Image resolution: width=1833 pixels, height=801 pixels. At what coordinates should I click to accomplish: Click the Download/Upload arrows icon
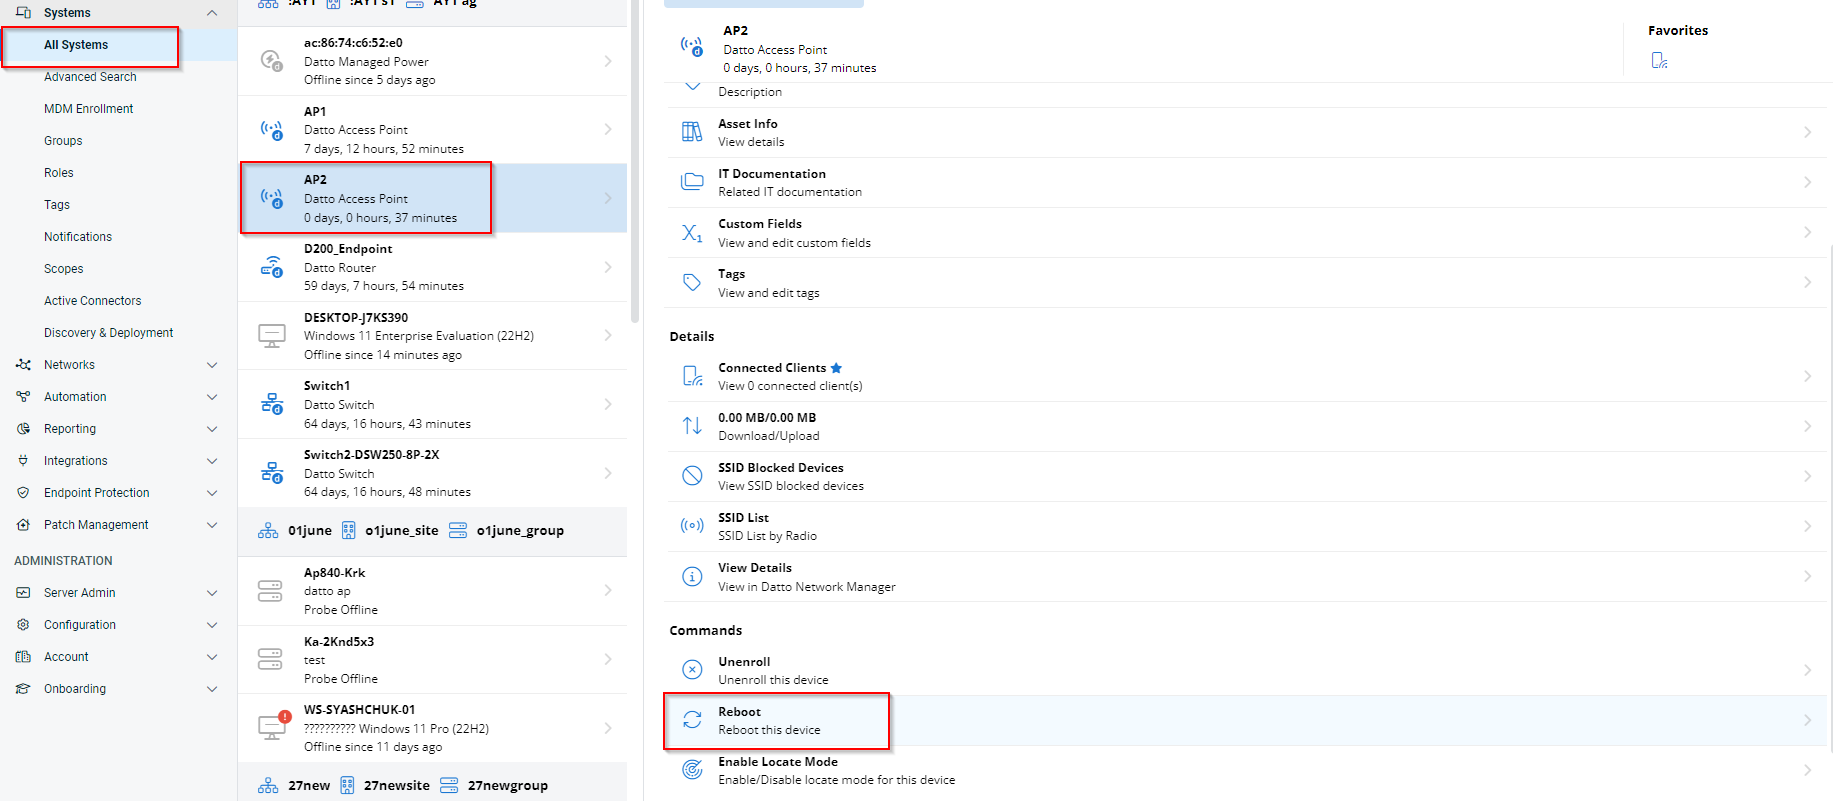tap(692, 426)
